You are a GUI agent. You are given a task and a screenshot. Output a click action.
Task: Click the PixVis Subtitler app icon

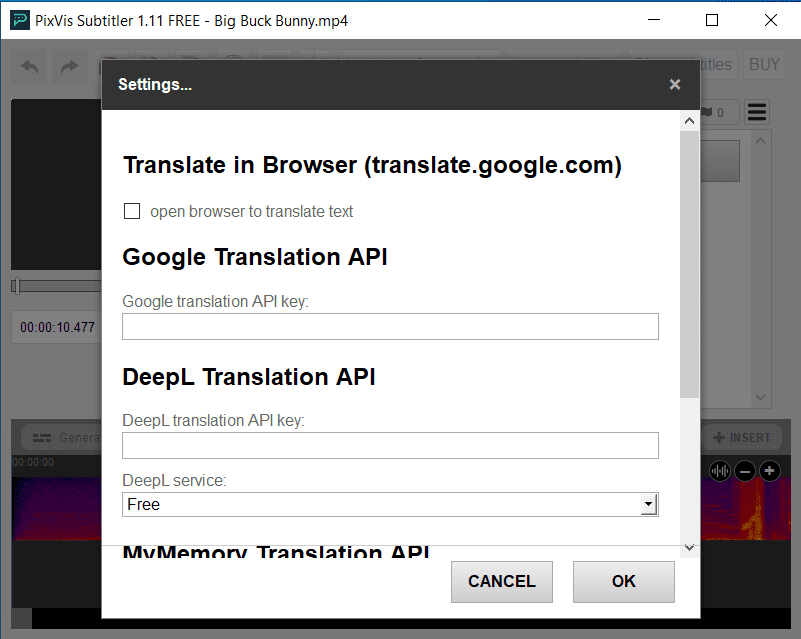(x=20, y=20)
